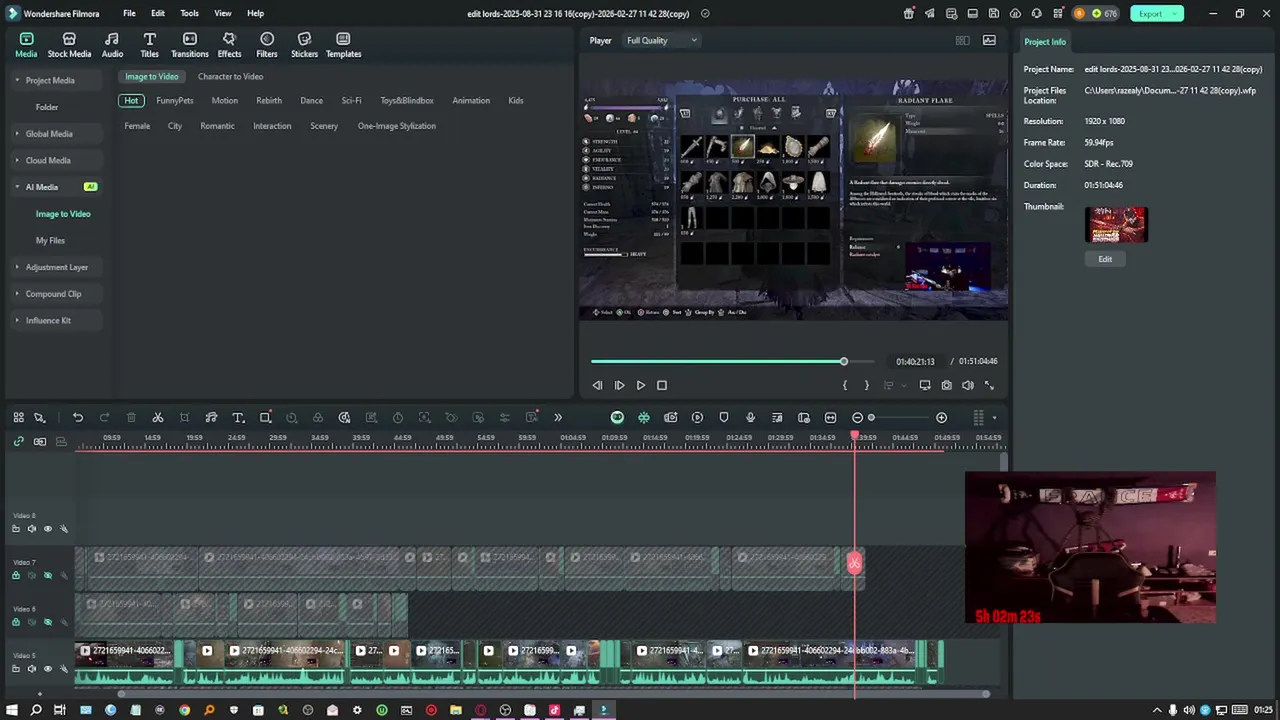This screenshot has width=1280, height=720.
Task: Click the zoom-out minus icon on timeline
Action: [857, 417]
